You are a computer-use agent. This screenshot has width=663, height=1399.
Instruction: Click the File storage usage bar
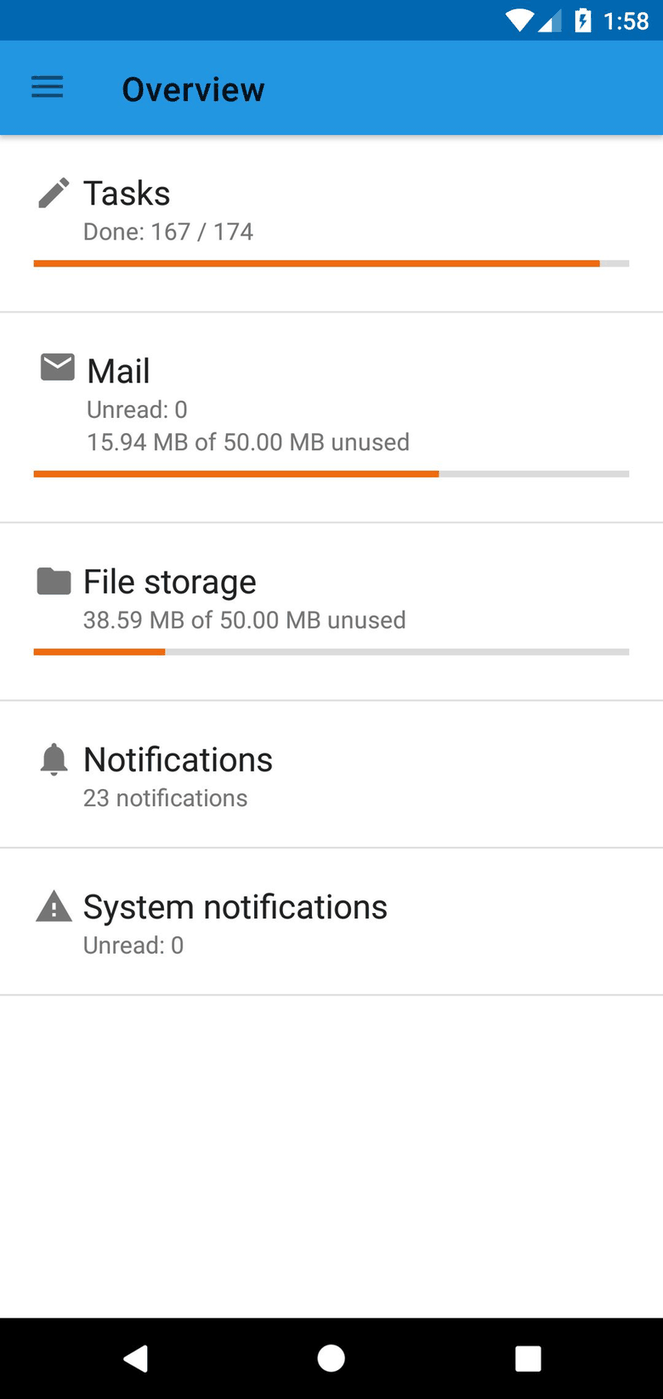(x=331, y=652)
